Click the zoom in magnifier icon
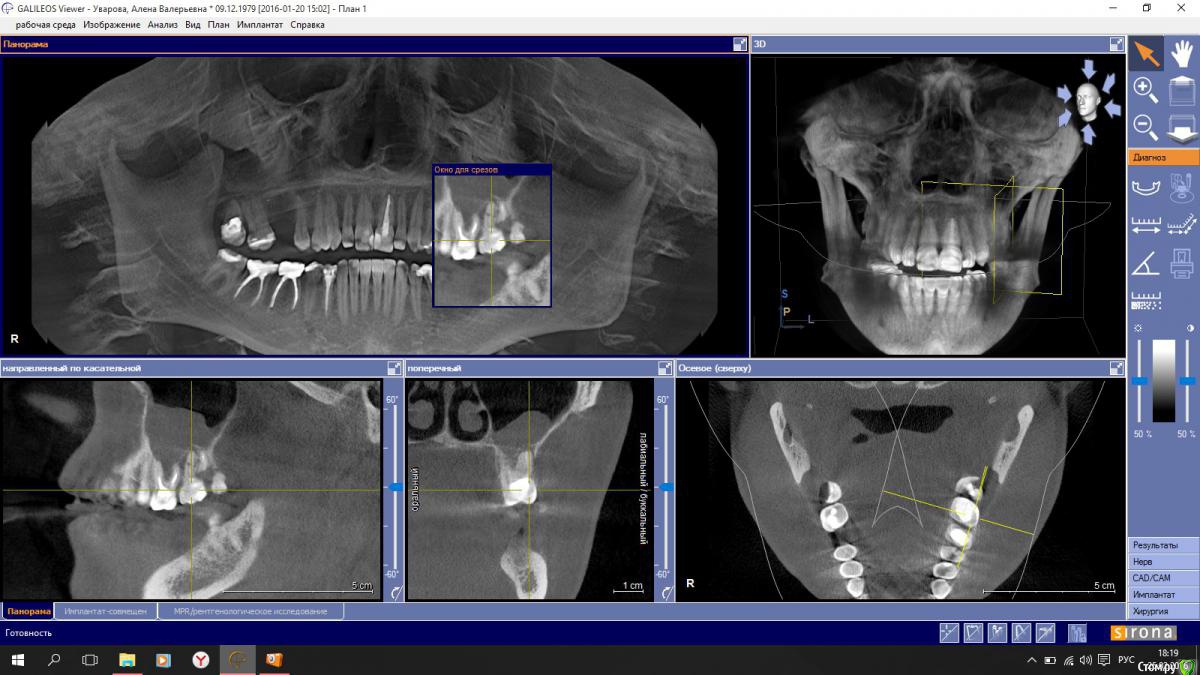This screenshot has height=675, width=1200. point(1146,90)
